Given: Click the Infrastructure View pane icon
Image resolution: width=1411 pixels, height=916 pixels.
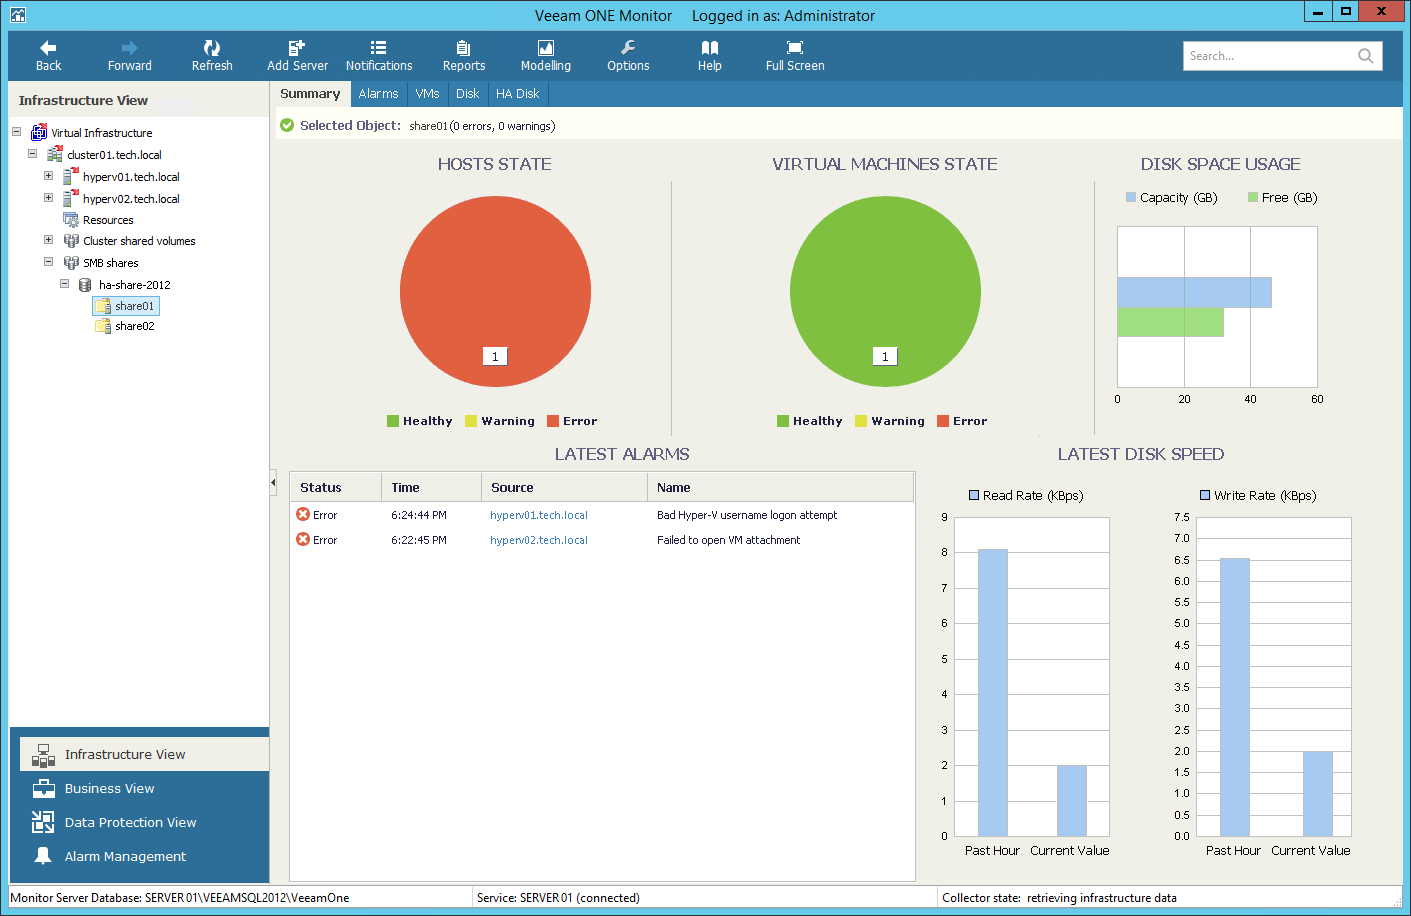Looking at the screenshot, I should [x=43, y=755].
